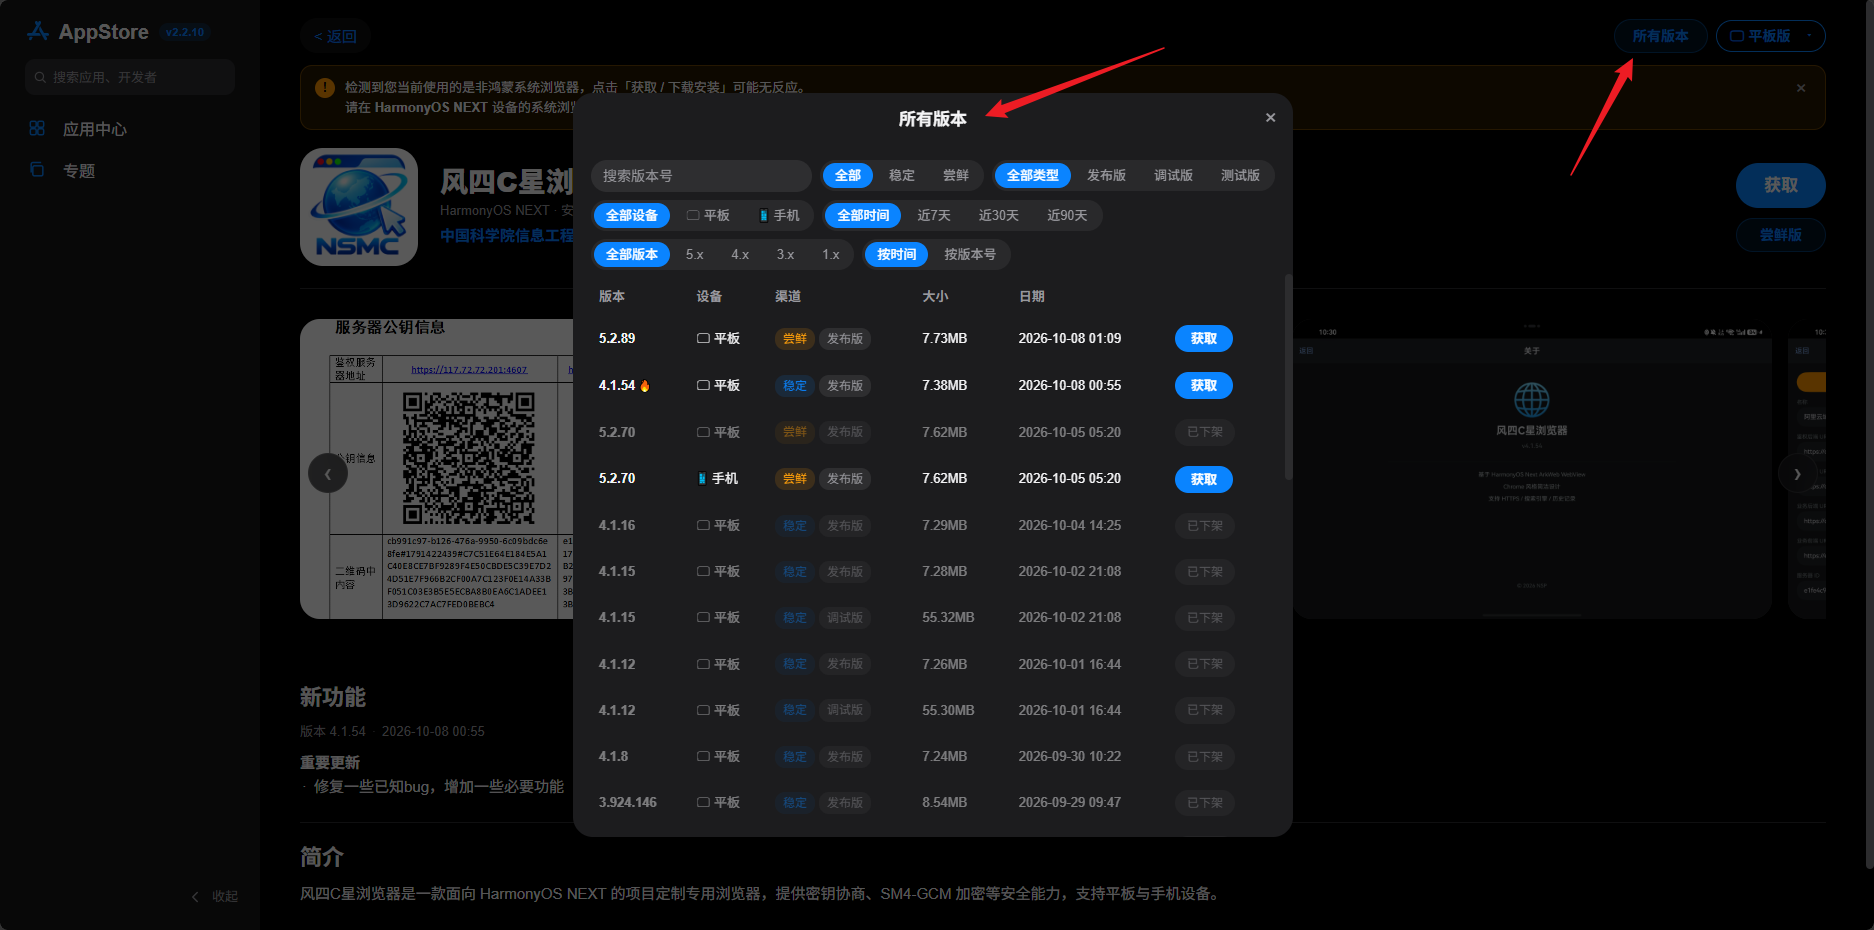Select 近90天 time filter
Screen dimensions: 1874x930
pyautogui.click(x=1067, y=215)
